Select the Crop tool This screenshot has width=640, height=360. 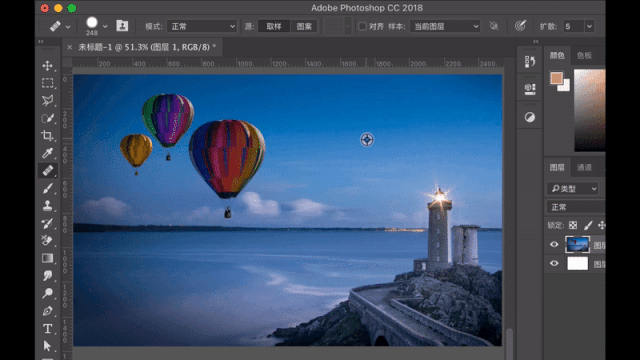(x=47, y=135)
